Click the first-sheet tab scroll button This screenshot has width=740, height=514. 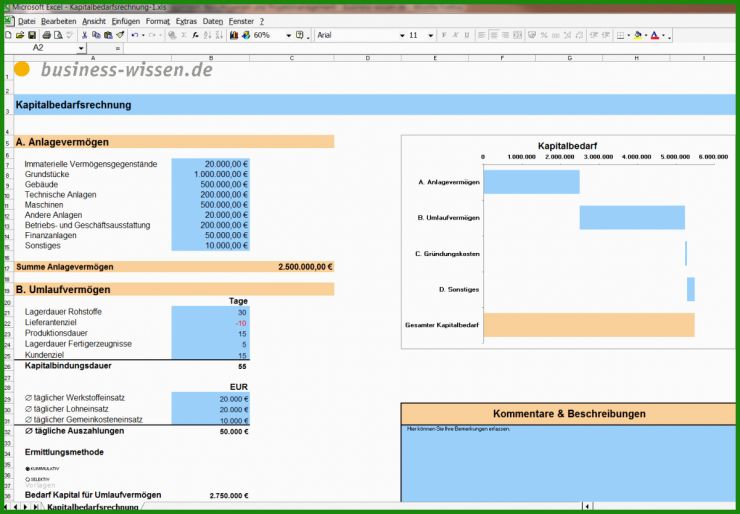pyautogui.click(x=7, y=507)
